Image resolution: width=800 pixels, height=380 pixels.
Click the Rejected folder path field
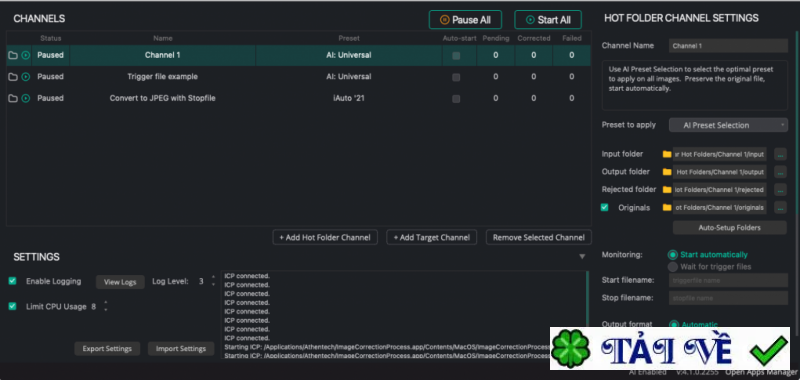point(719,190)
